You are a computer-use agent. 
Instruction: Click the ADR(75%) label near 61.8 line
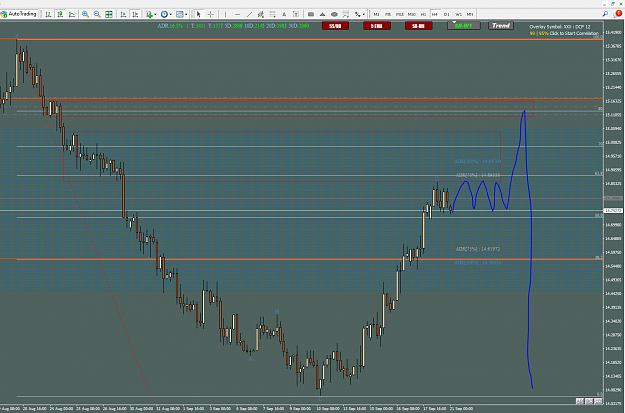[478, 175]
